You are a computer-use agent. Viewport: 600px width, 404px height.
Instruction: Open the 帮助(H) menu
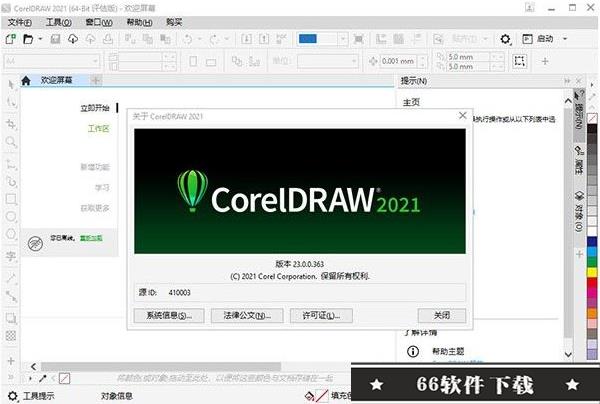(x=139, y=23)
